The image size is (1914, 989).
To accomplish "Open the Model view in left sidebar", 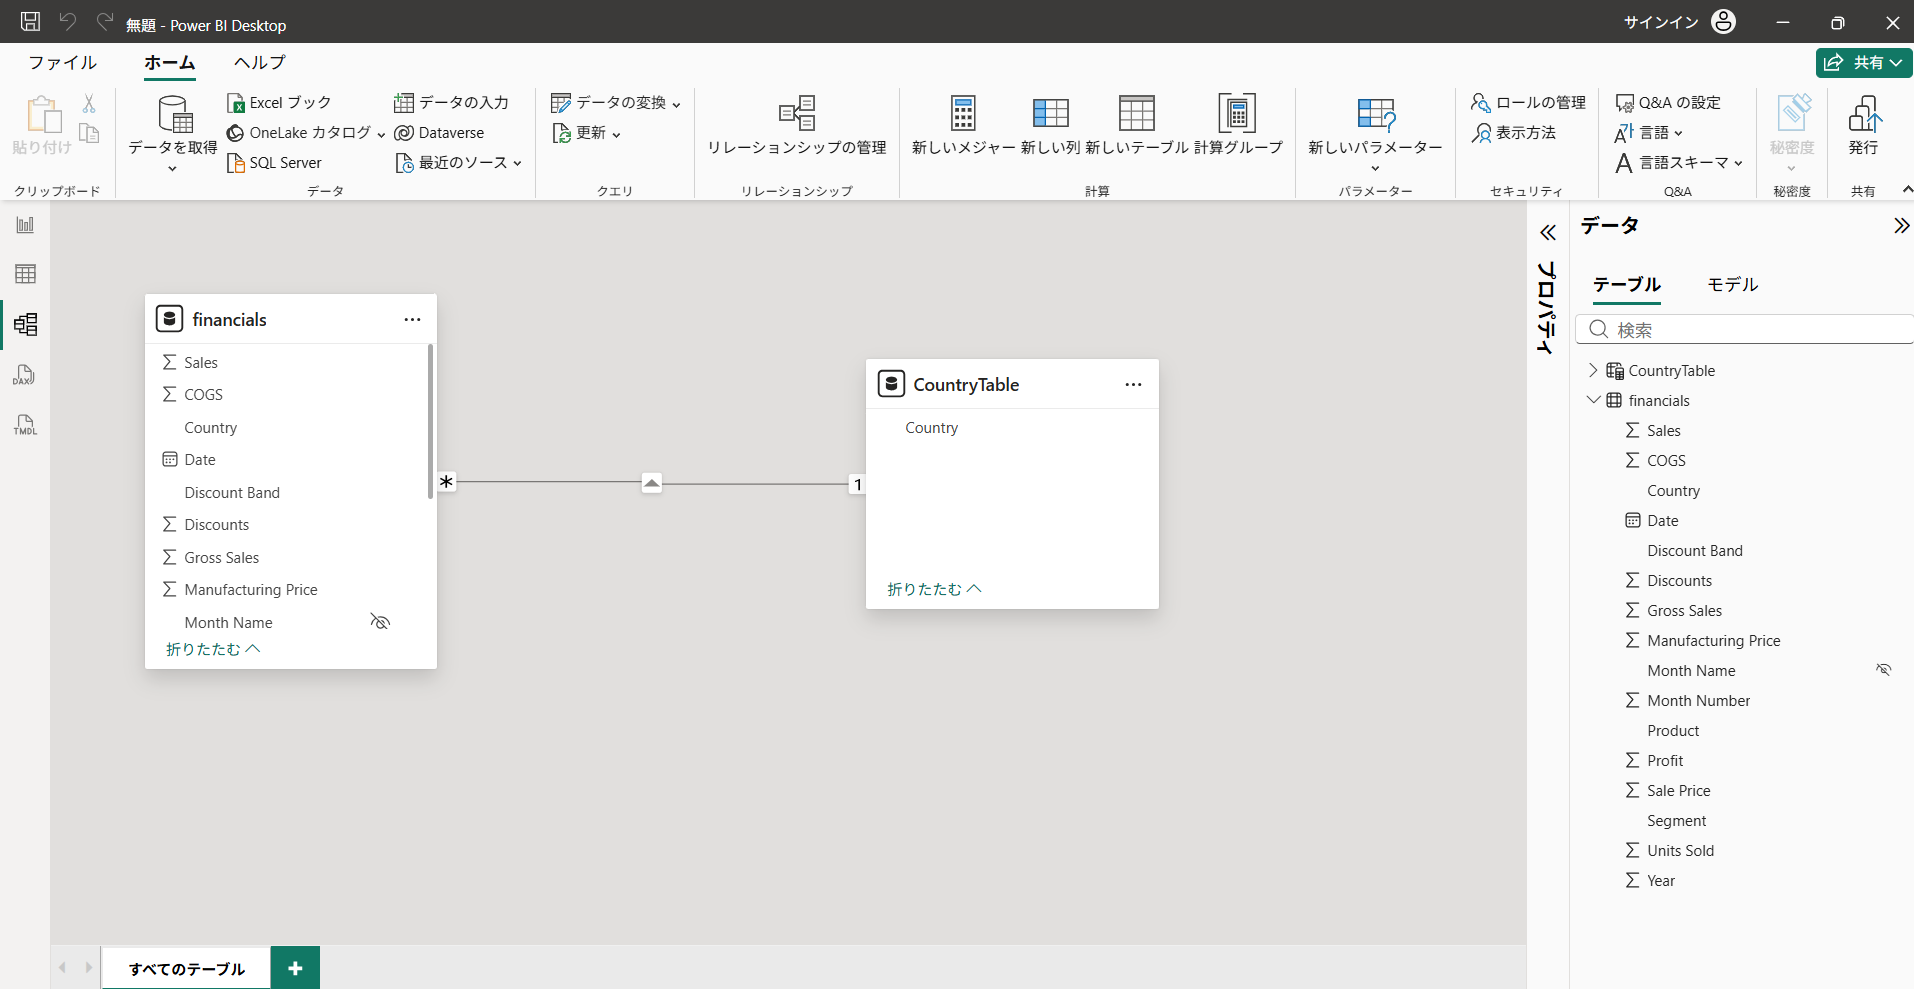I will click(x=25, y=324).
